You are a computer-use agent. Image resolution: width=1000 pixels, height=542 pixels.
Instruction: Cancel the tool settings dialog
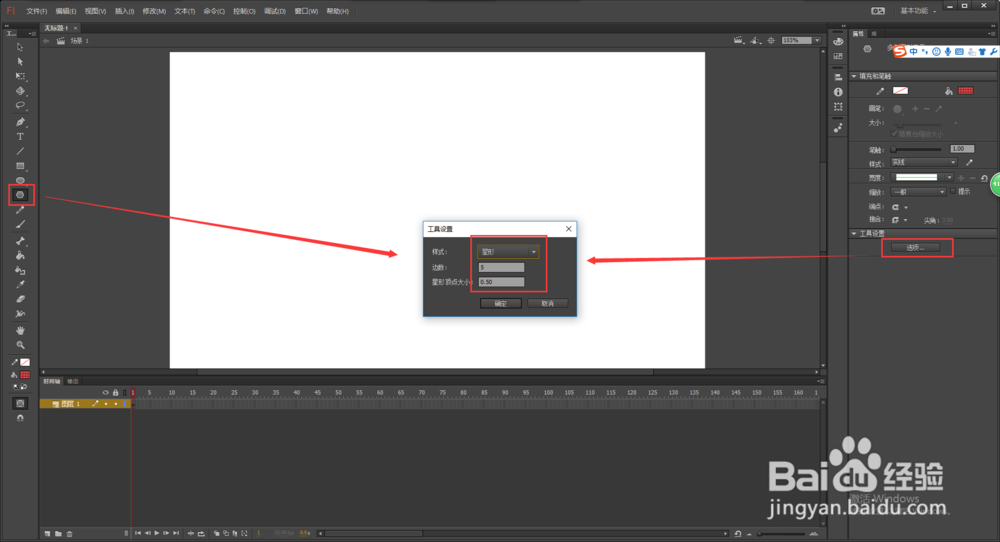pos(548,304)
